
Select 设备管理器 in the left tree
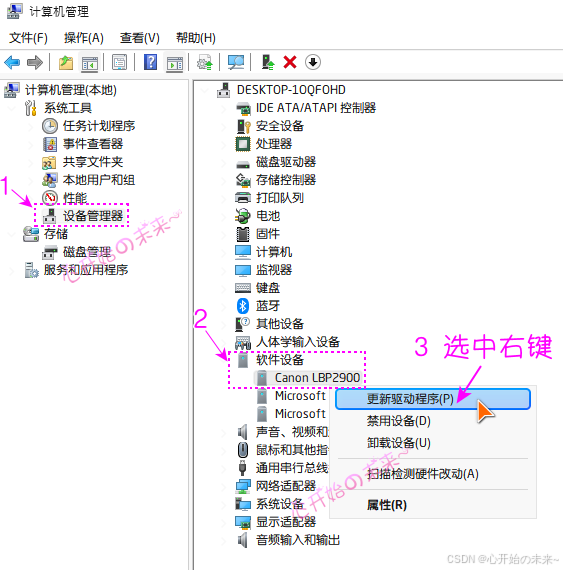tap(93, 216)
